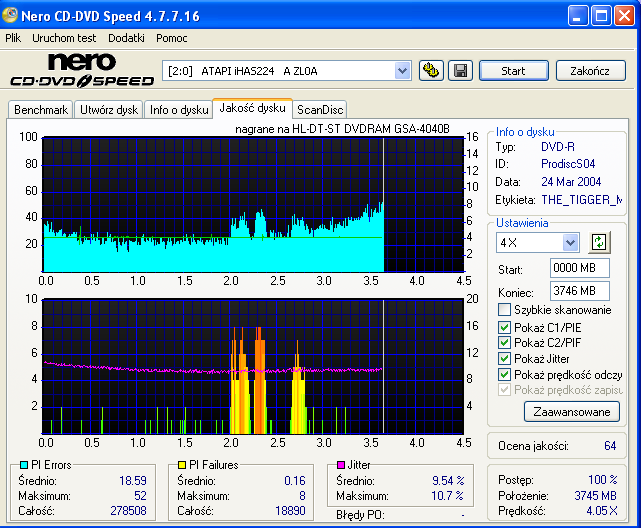Click PI Errors maximum value 52
641x528 pixels.
click(x=140, y=496)
